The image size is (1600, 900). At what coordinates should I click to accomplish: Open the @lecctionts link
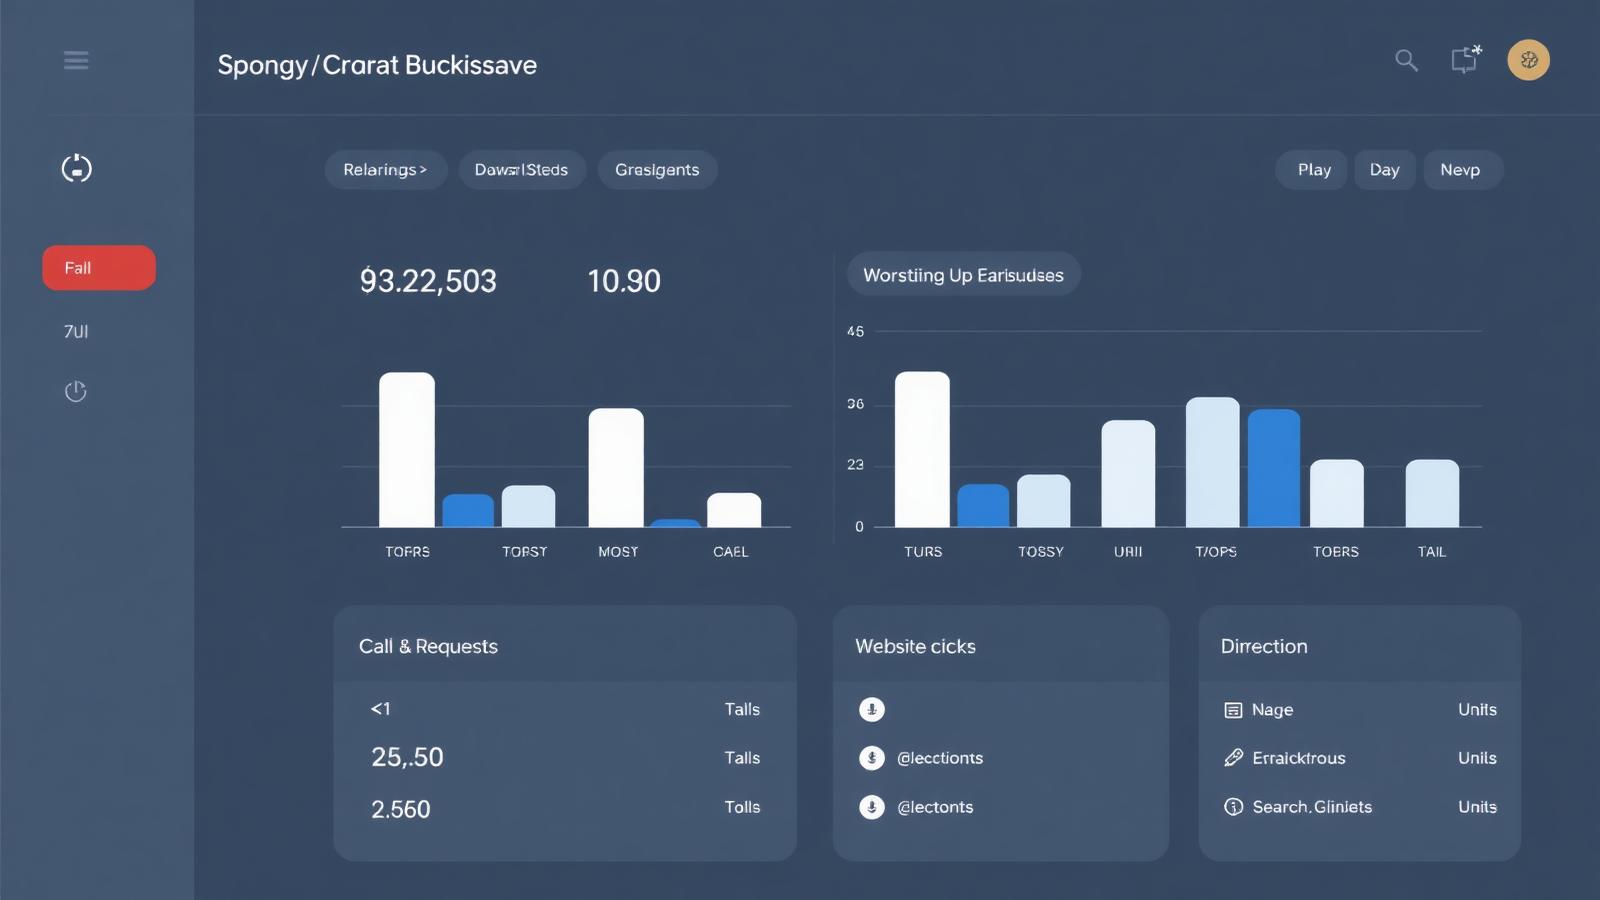(x=940, y=758)
